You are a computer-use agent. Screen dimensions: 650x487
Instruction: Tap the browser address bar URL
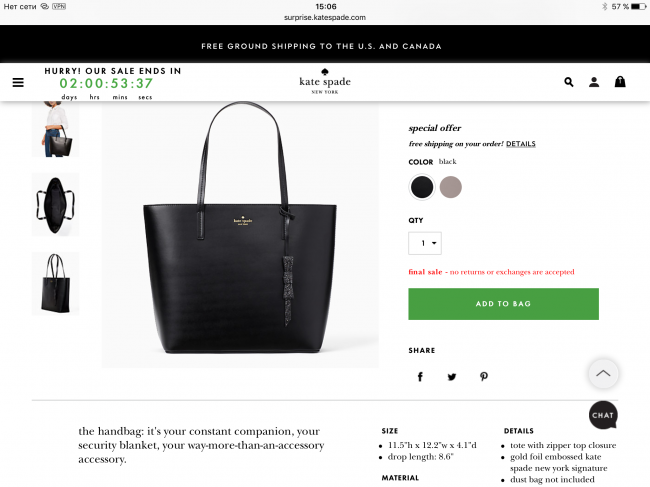(x=325, y=17)
